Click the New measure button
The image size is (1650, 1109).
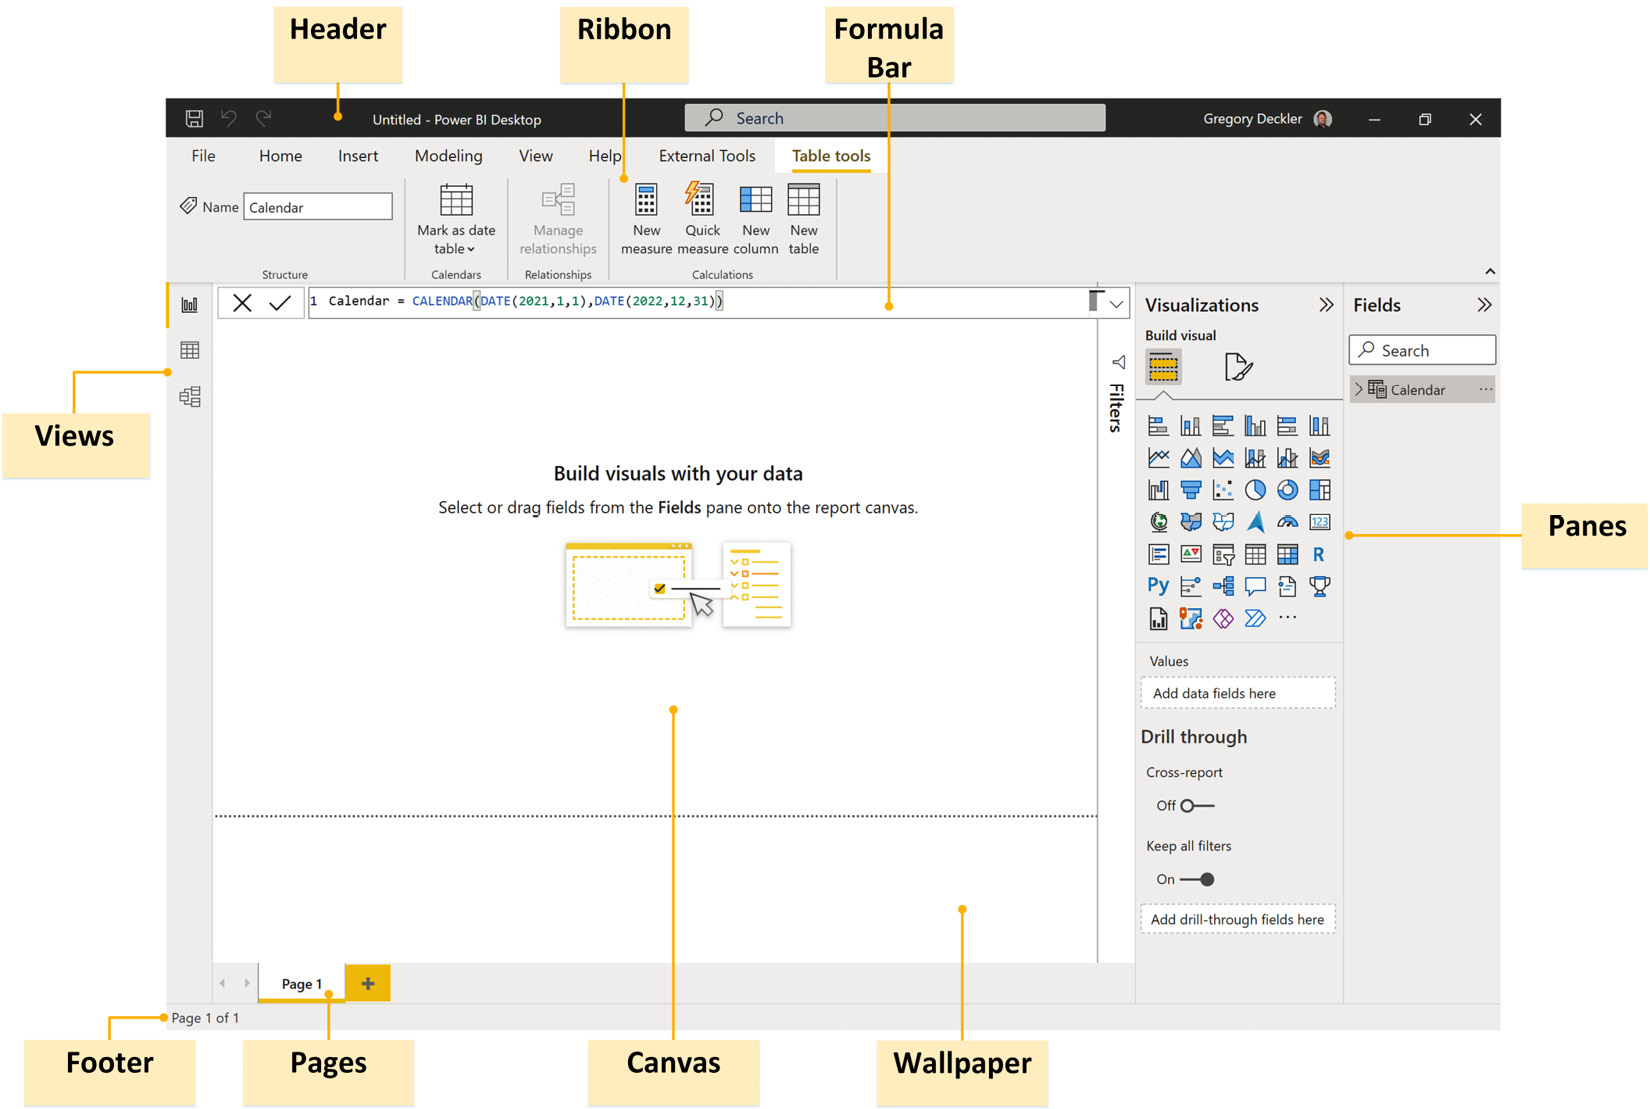tap(646, 220)
